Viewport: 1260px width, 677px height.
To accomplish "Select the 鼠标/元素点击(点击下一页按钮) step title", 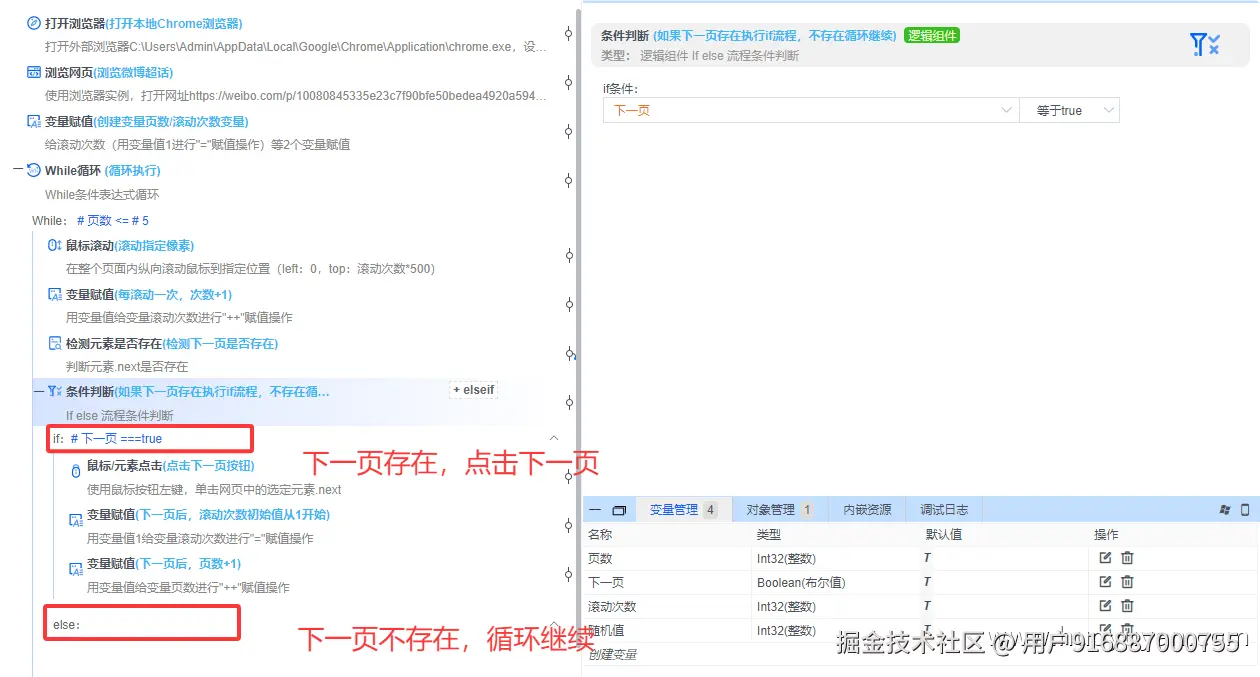I will click(x=171, y=465).
